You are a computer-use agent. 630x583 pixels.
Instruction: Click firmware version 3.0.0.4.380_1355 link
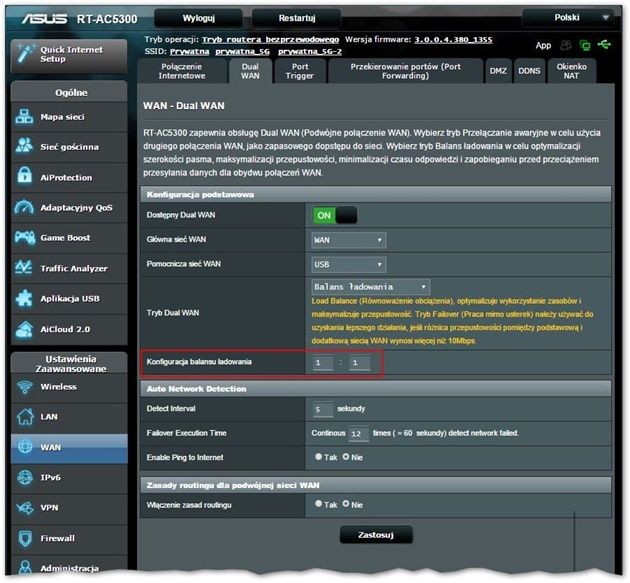(x=453, y=39)
